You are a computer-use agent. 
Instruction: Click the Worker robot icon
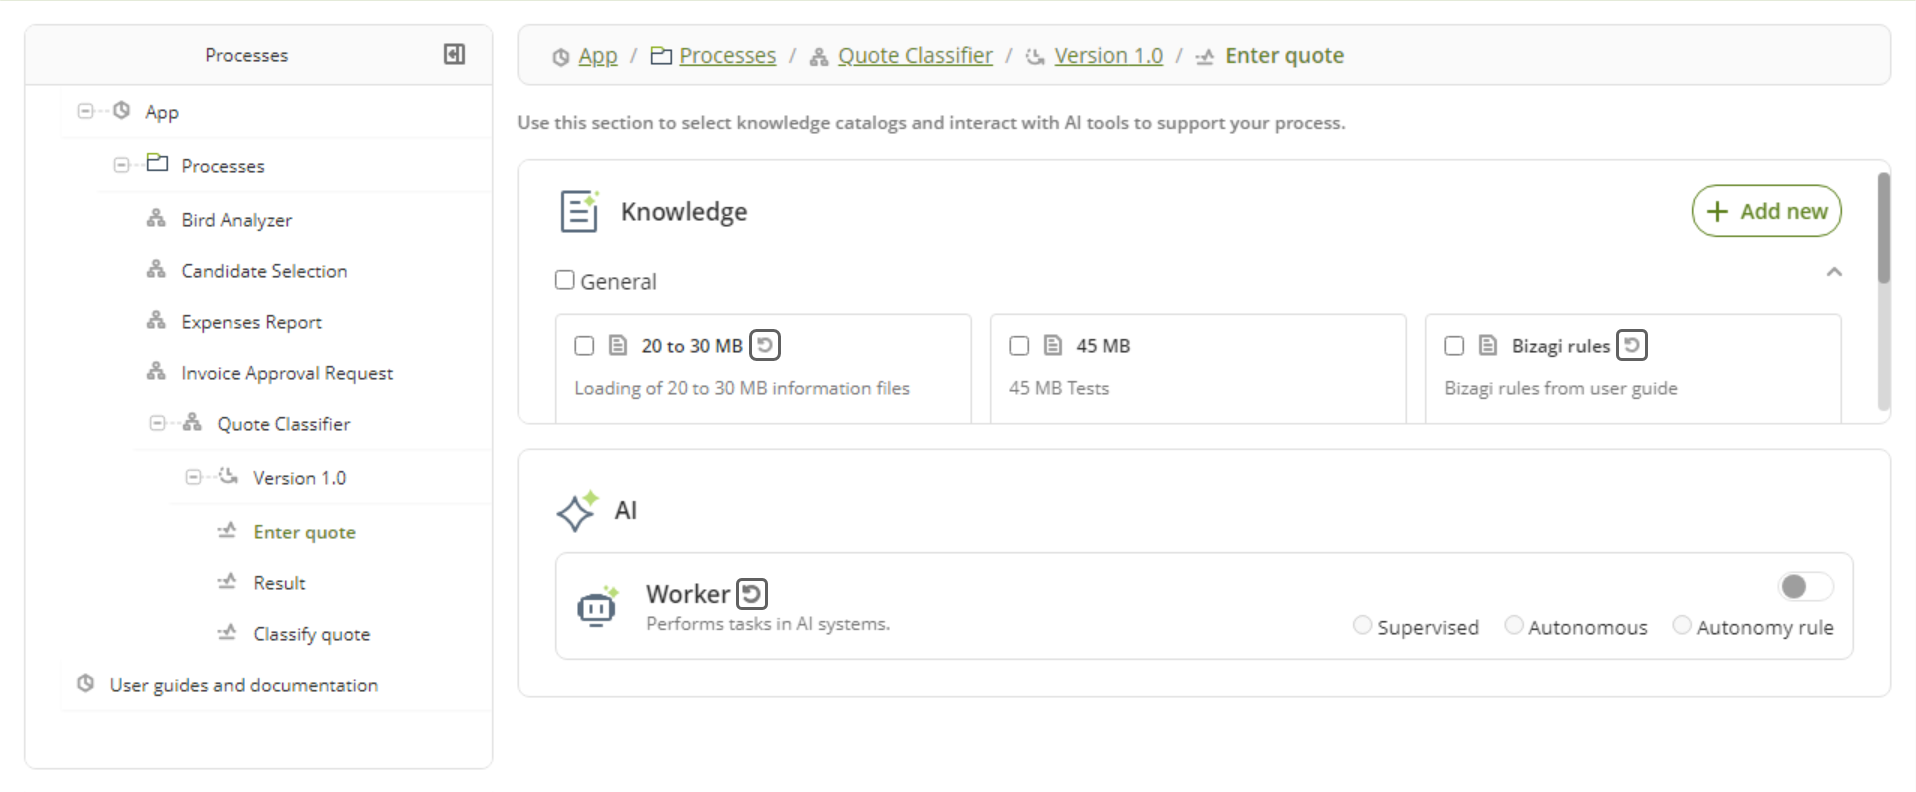coord(597,607)
